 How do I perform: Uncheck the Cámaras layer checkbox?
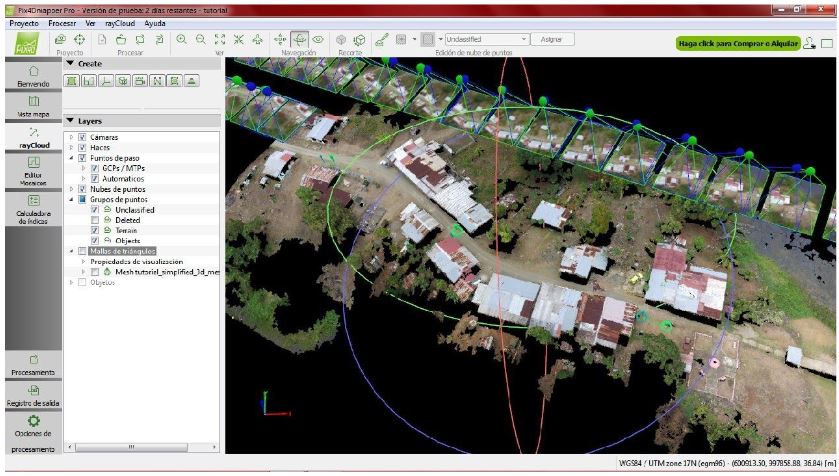click(82, 136)
